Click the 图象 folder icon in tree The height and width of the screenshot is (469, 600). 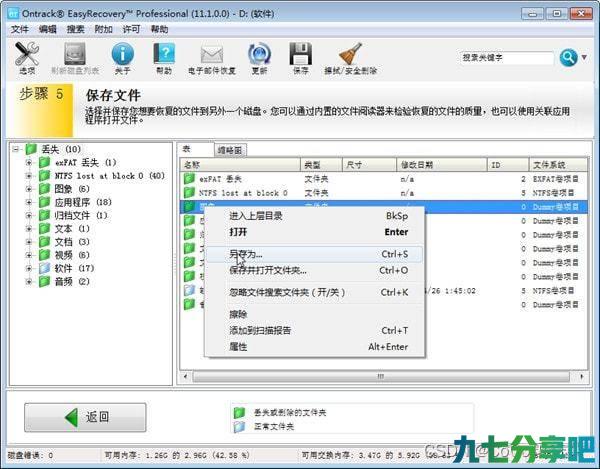(44, 189)
